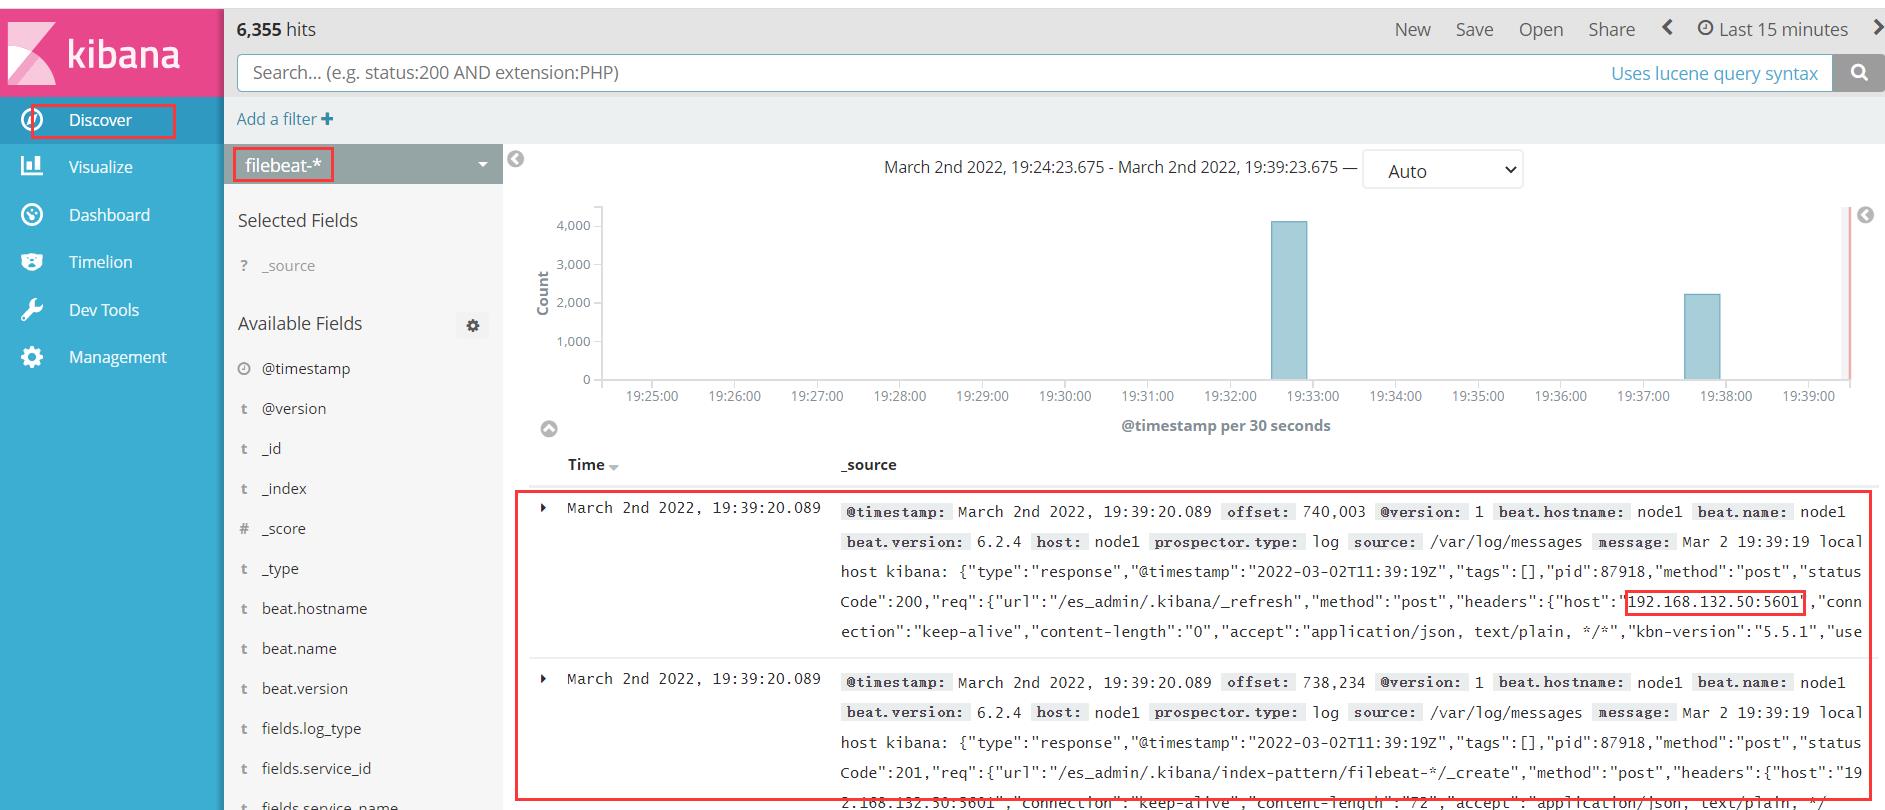Click the hash icon beside _score
This screenshot has height=810, width=1885.
pos(244,529)
